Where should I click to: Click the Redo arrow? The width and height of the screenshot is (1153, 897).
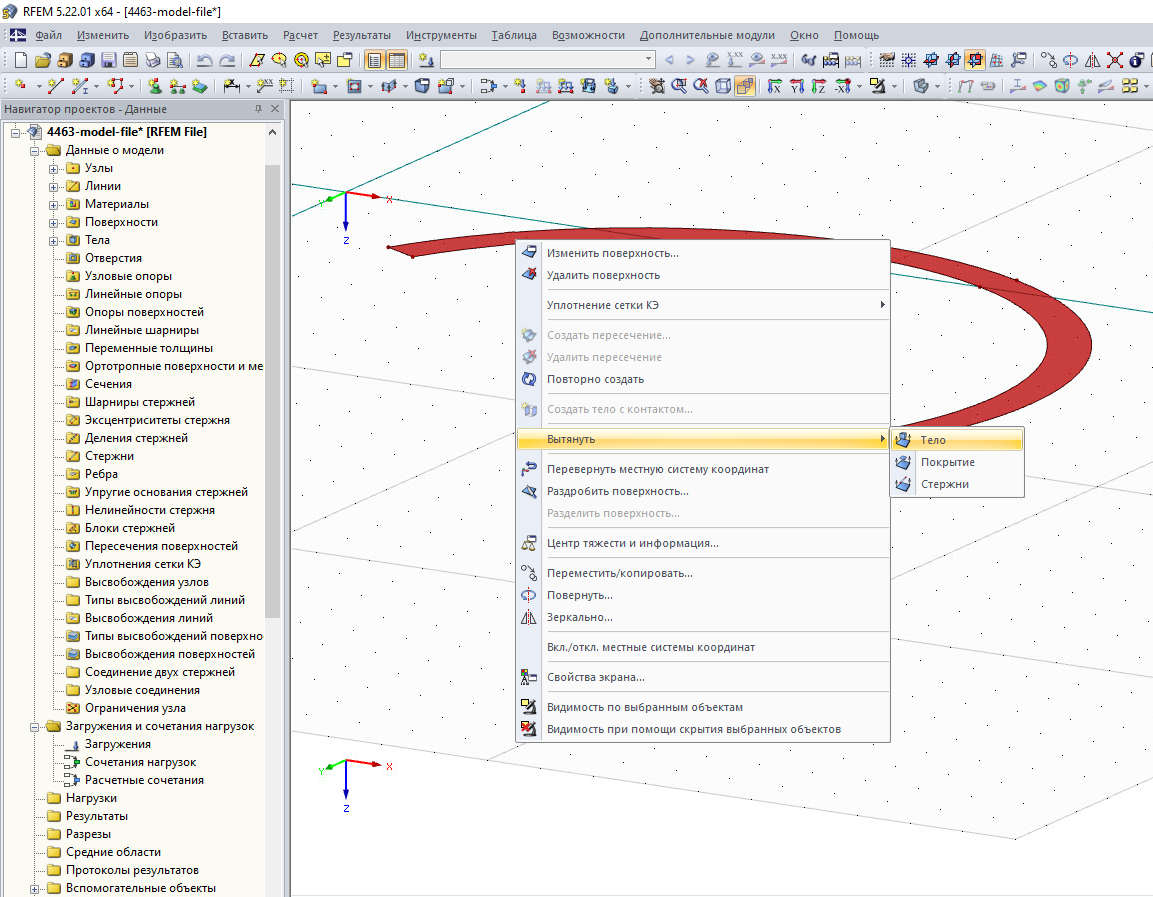227,60
